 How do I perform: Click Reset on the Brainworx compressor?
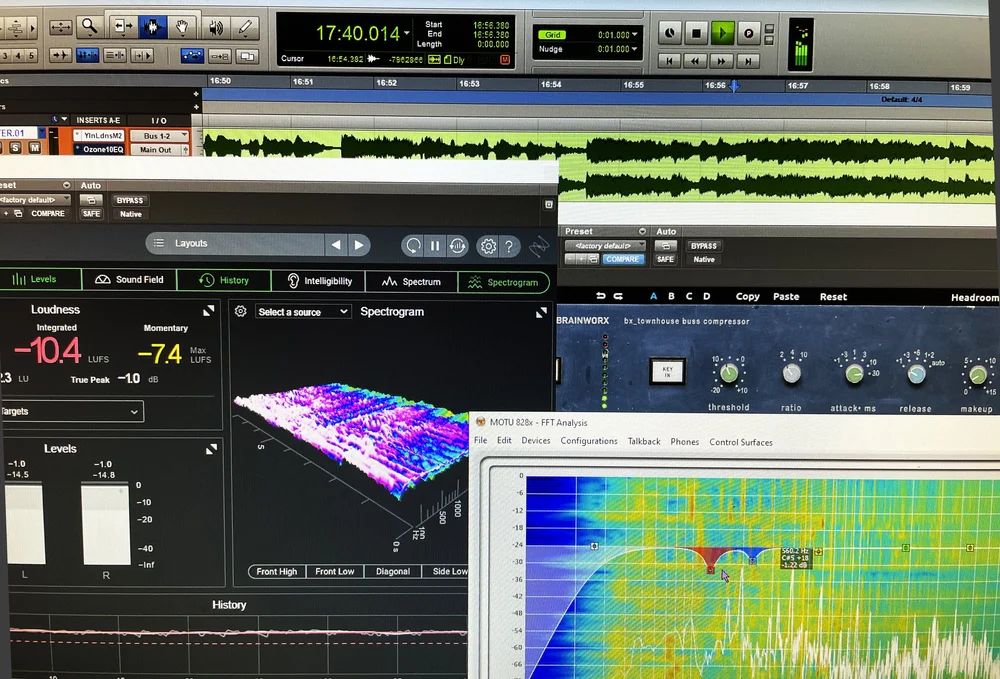tap(836, 296)
